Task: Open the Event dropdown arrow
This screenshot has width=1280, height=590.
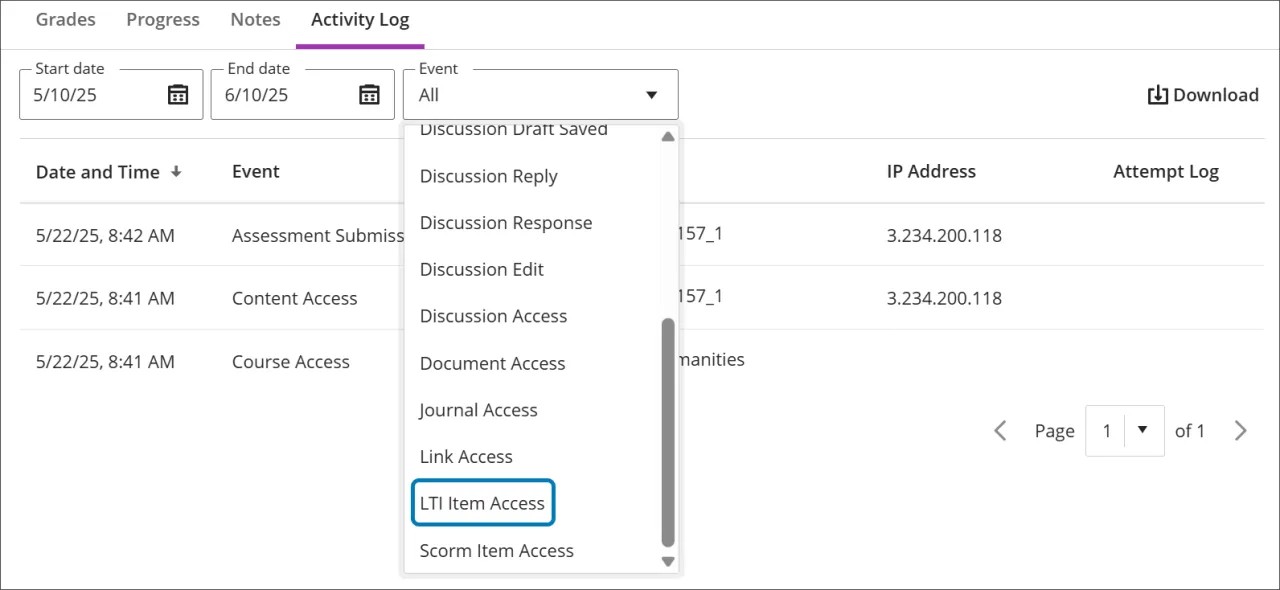Action: pyautogui.click(x=650, y=94)
